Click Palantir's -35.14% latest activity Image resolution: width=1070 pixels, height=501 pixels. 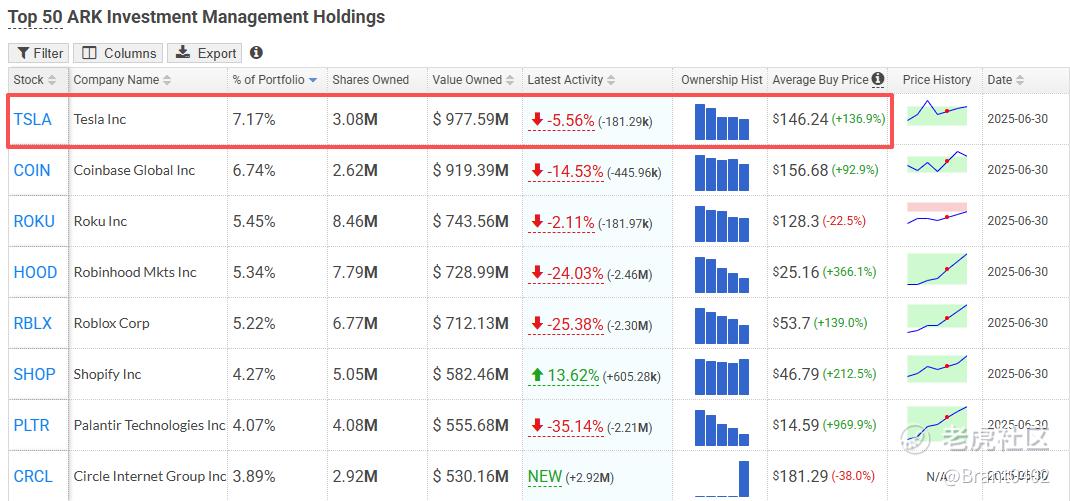coord(566,426)
